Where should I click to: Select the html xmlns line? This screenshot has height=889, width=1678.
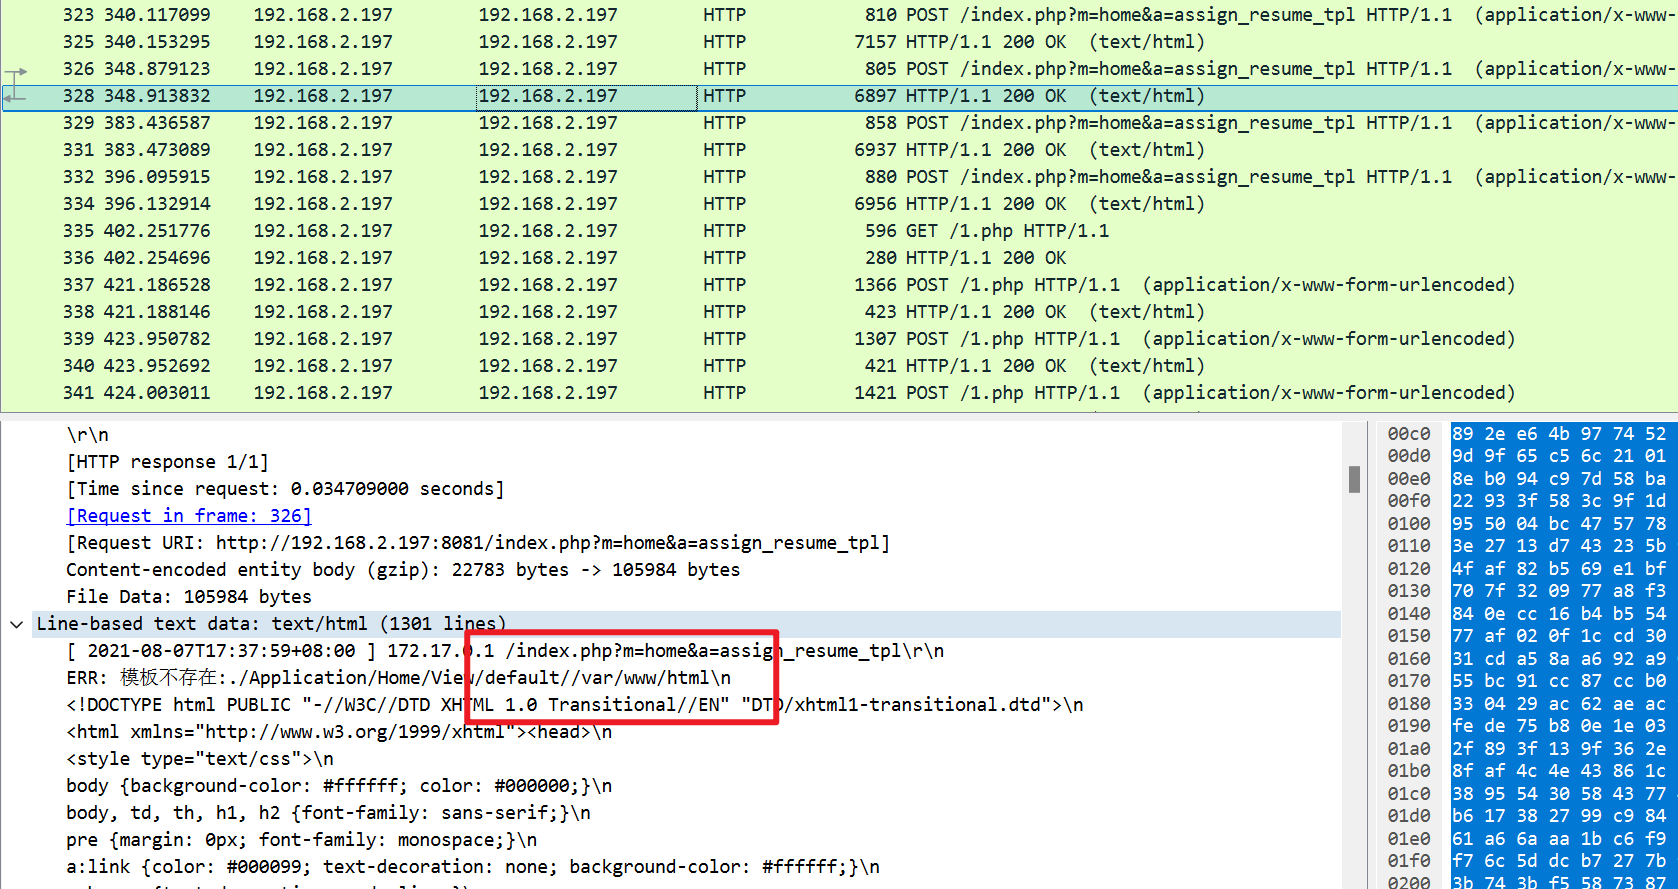(339, 732)
